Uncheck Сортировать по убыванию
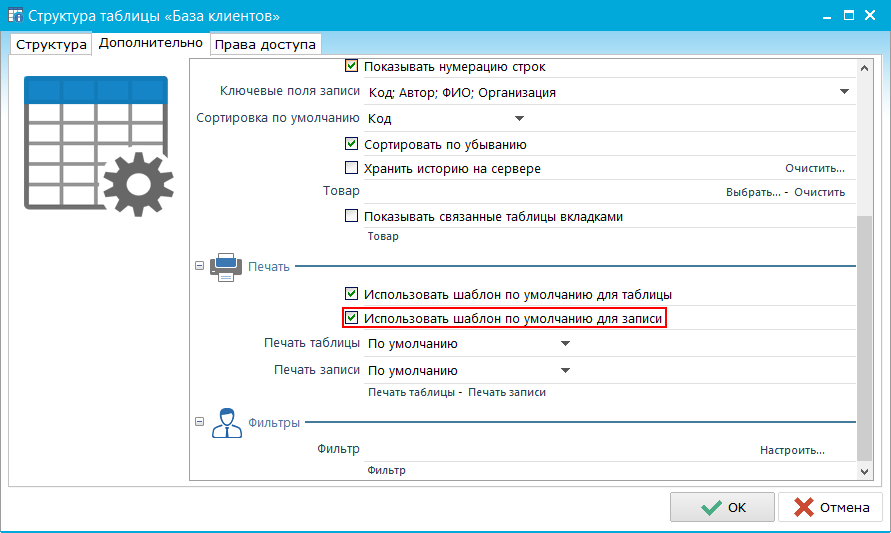 [351, 145]
